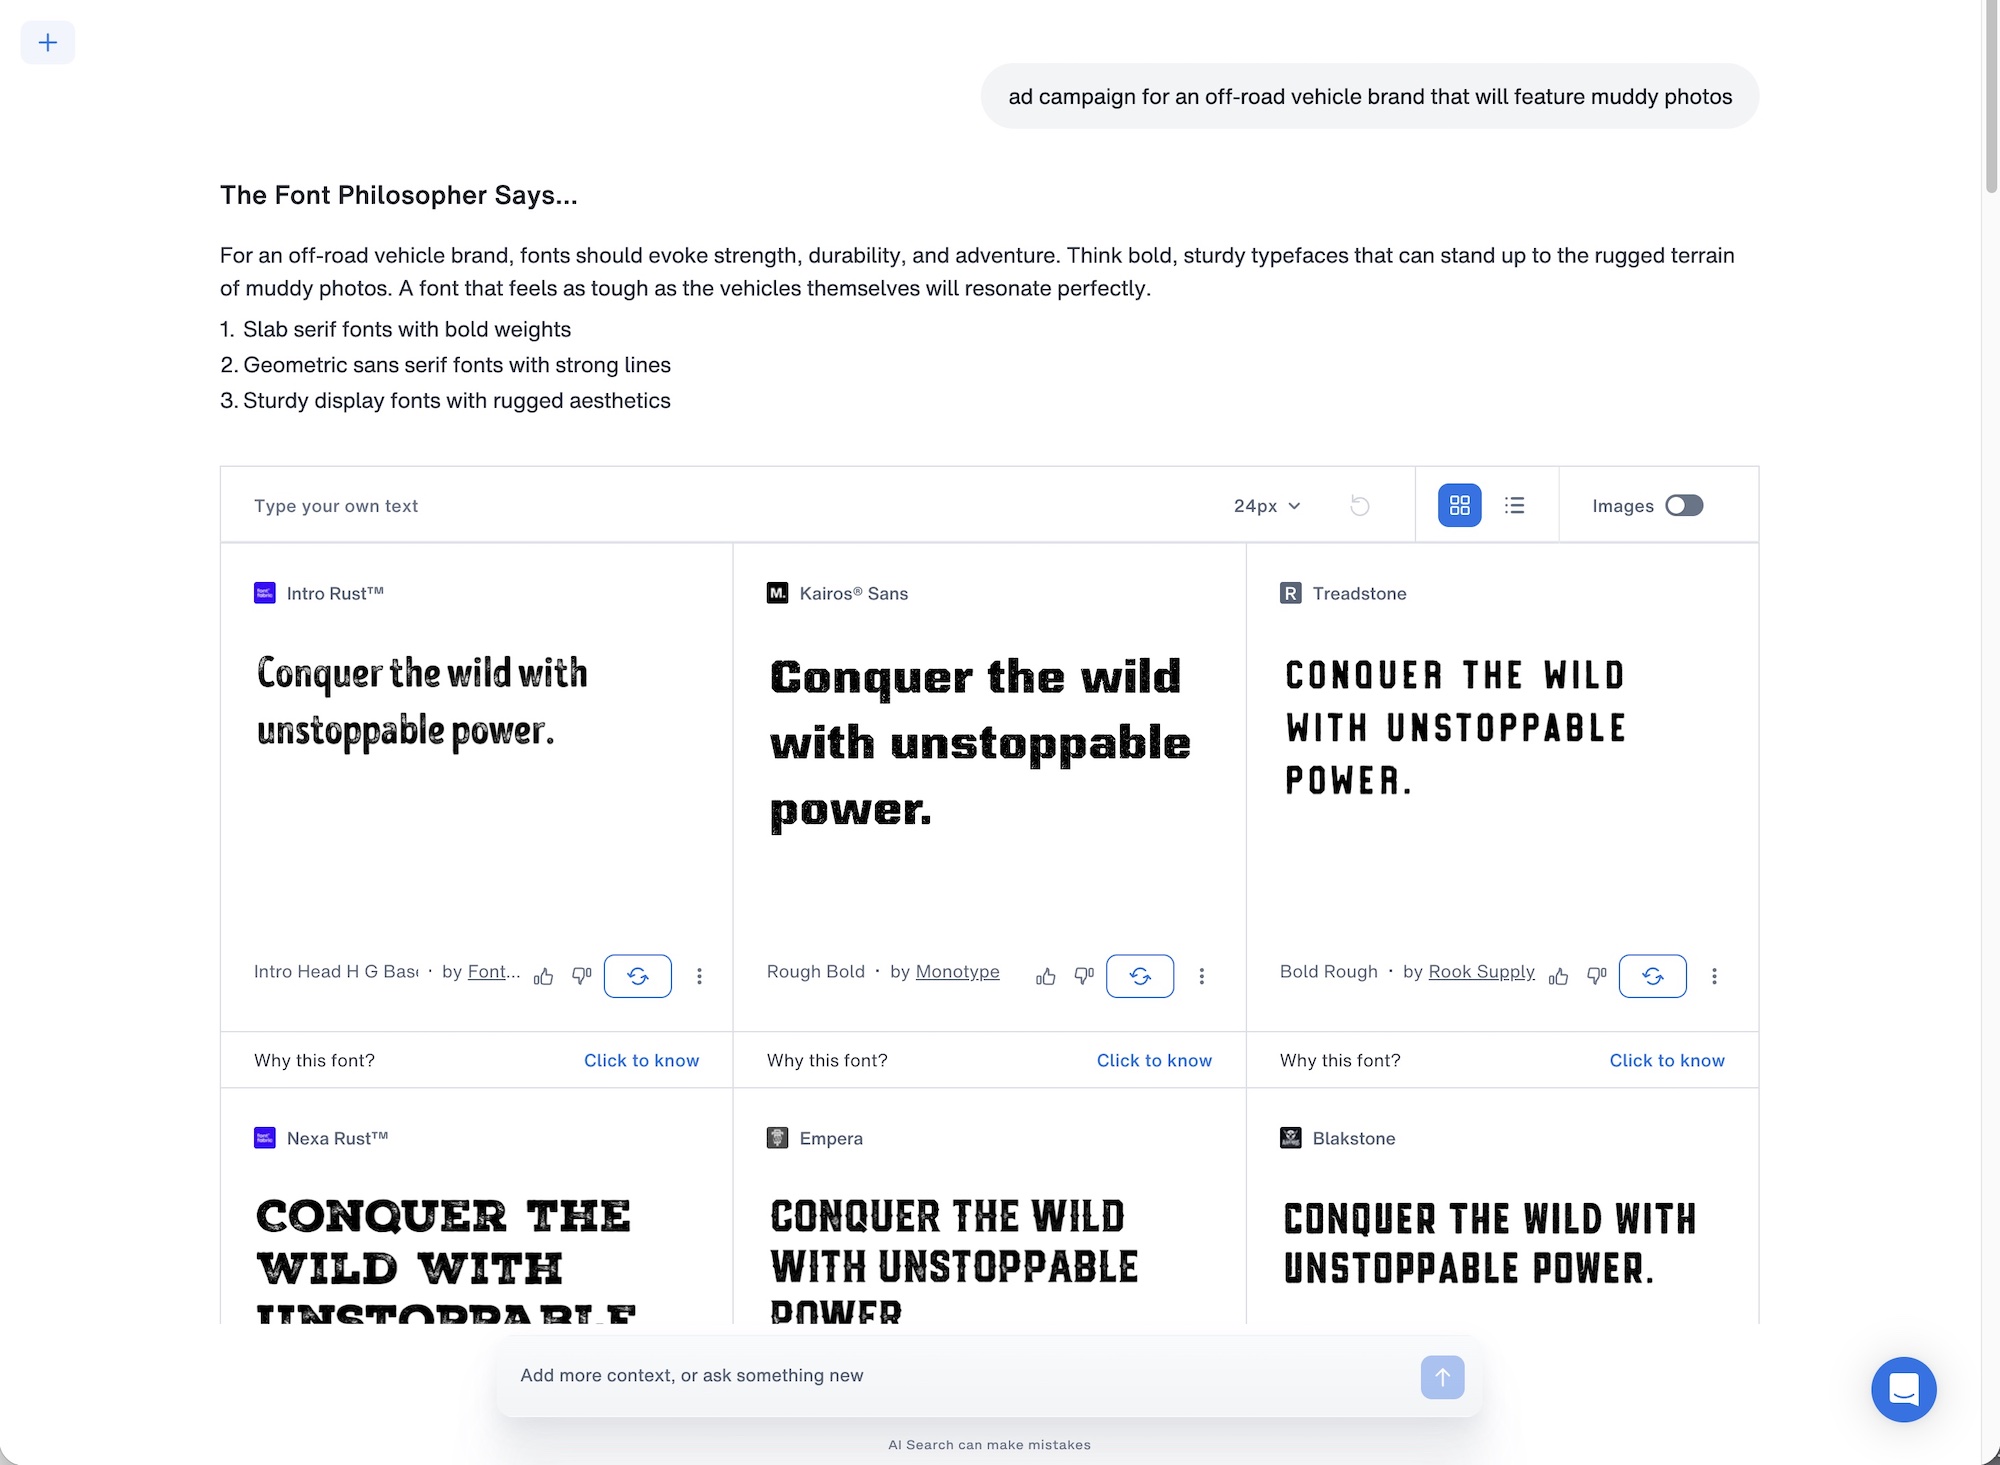Thumbs down the Kairos Sans font
The width and height of the screenshot is (2000, 1465).
tap(1084, 976)
